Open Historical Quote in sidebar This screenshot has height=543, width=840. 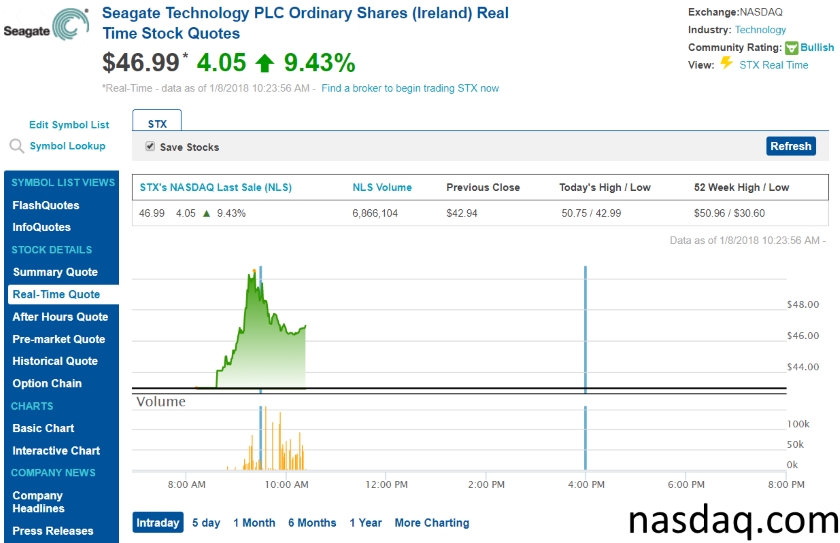(55, 361)
